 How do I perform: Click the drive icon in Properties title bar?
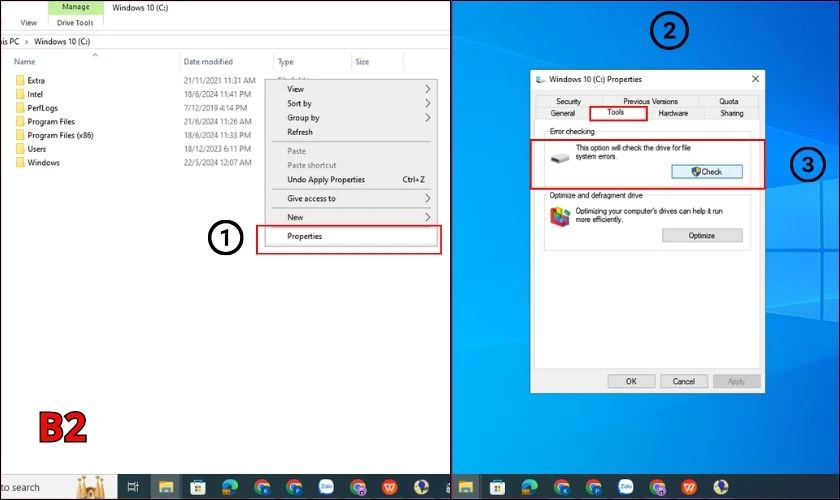click(x=541, y=79)
